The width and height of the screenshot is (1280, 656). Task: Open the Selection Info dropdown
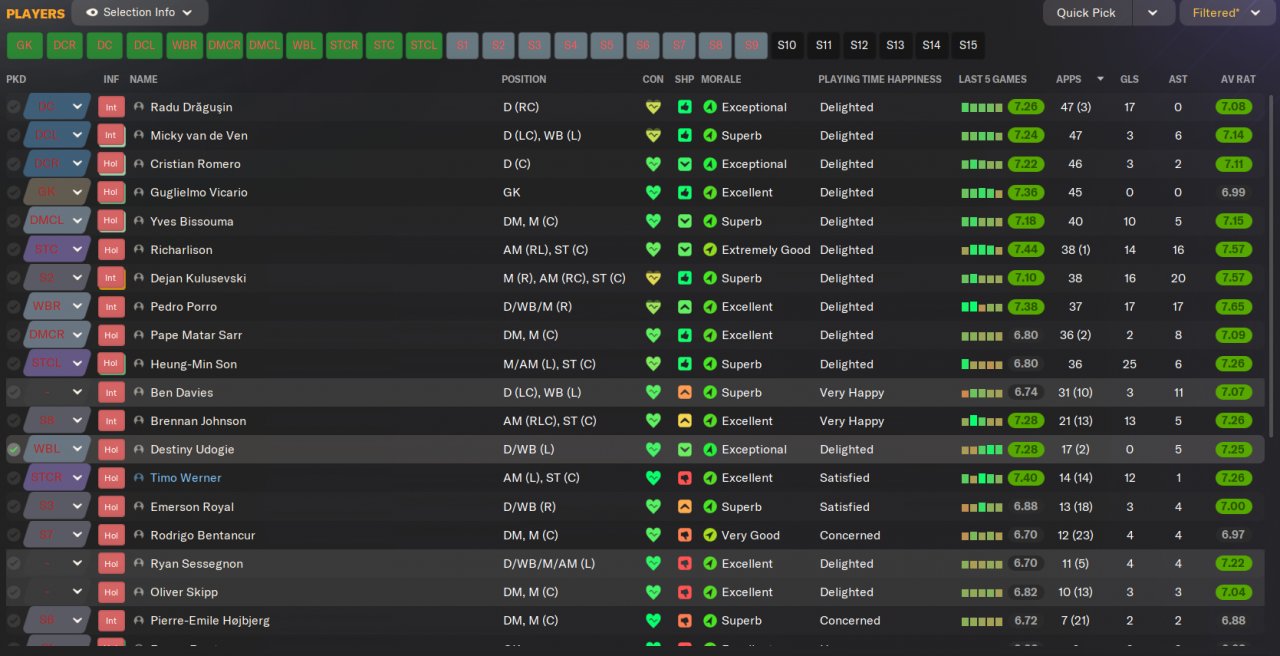tap(140, 13)
